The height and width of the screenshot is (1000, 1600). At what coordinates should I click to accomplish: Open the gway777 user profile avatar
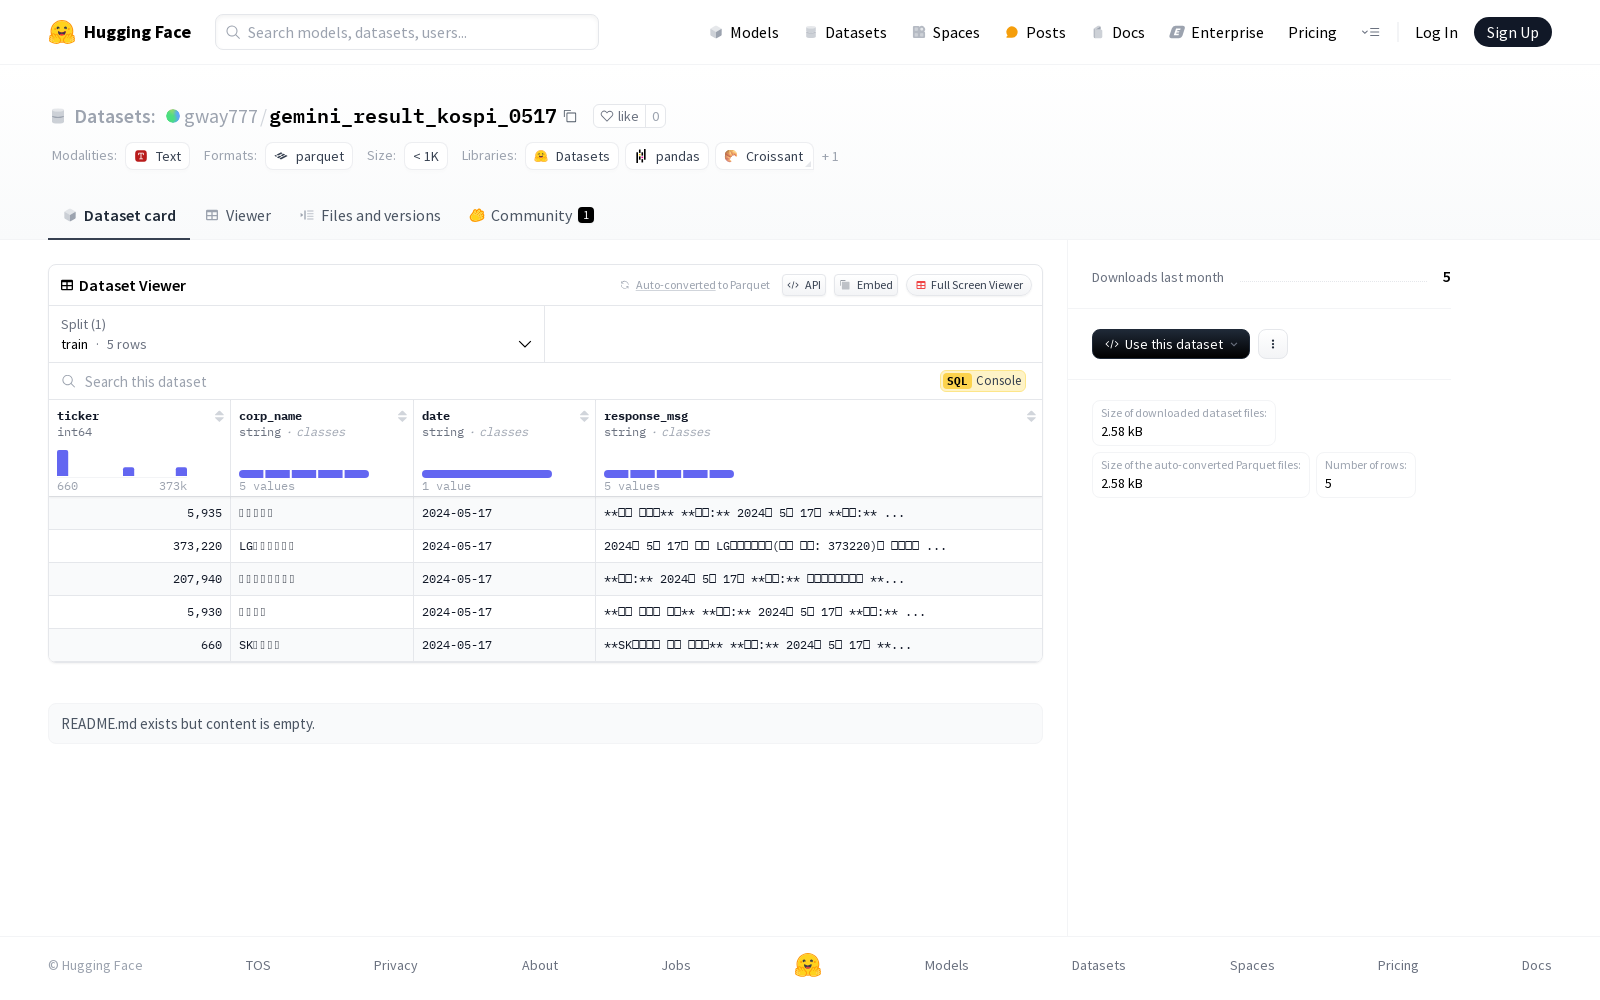click(173, 116)
